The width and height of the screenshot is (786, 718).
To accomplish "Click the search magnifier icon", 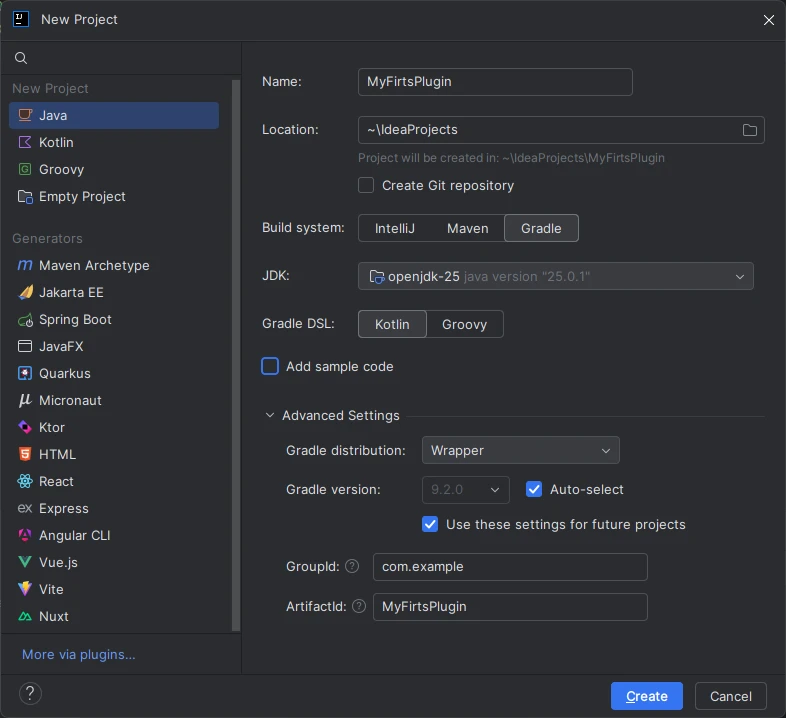I will point(21,58).
